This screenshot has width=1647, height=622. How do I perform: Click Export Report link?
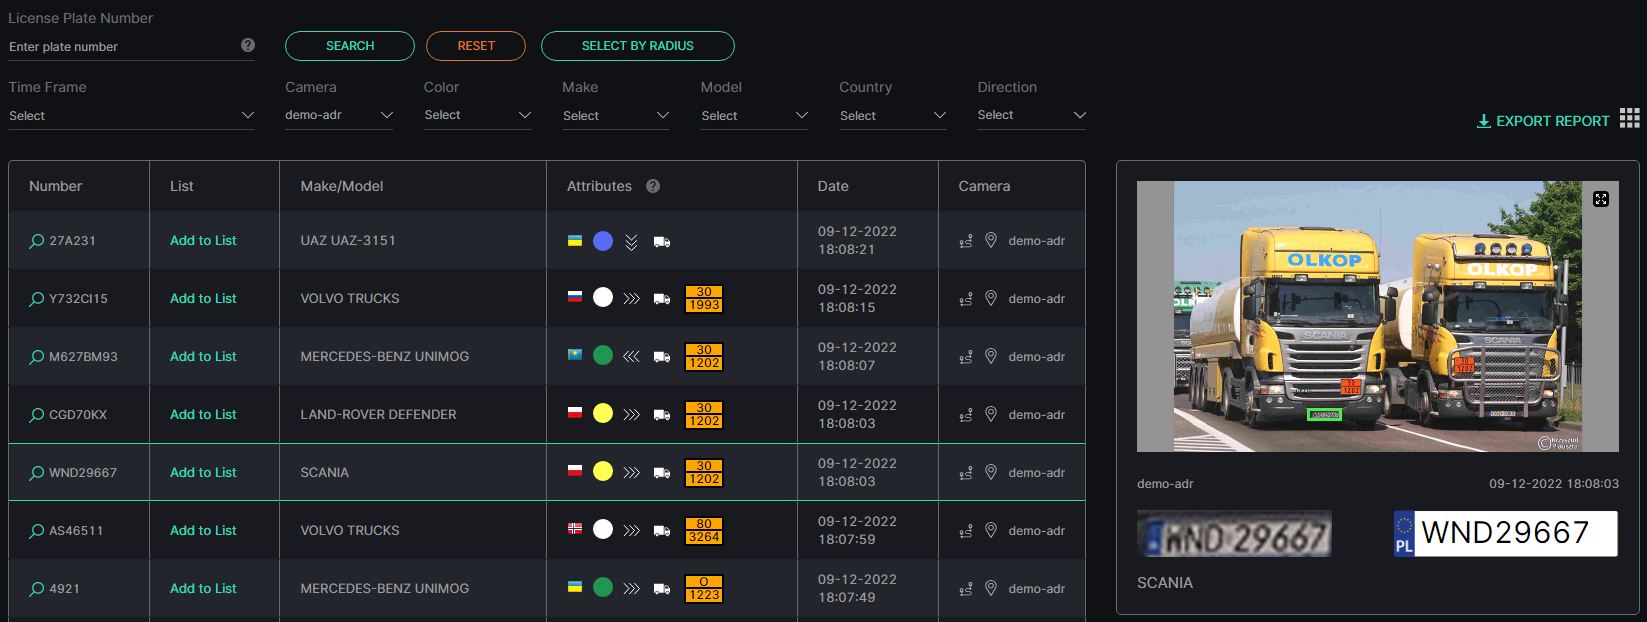(x=1543, y=121)
